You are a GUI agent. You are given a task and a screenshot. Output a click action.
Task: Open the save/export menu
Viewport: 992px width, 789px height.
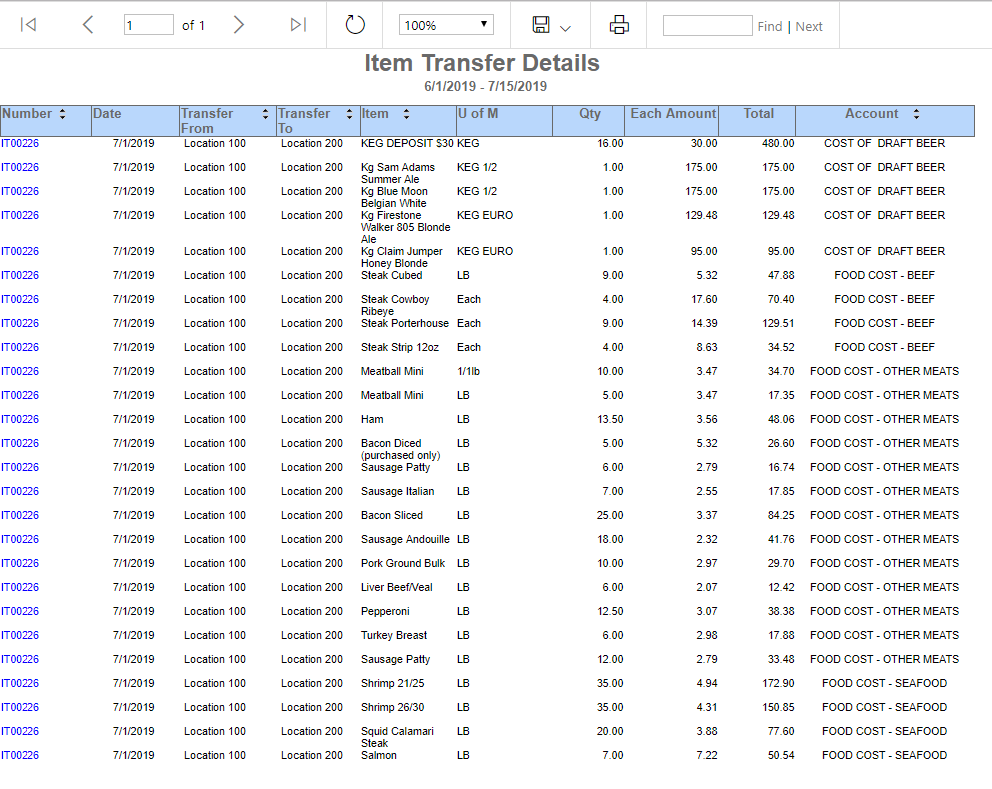point(541,25)
